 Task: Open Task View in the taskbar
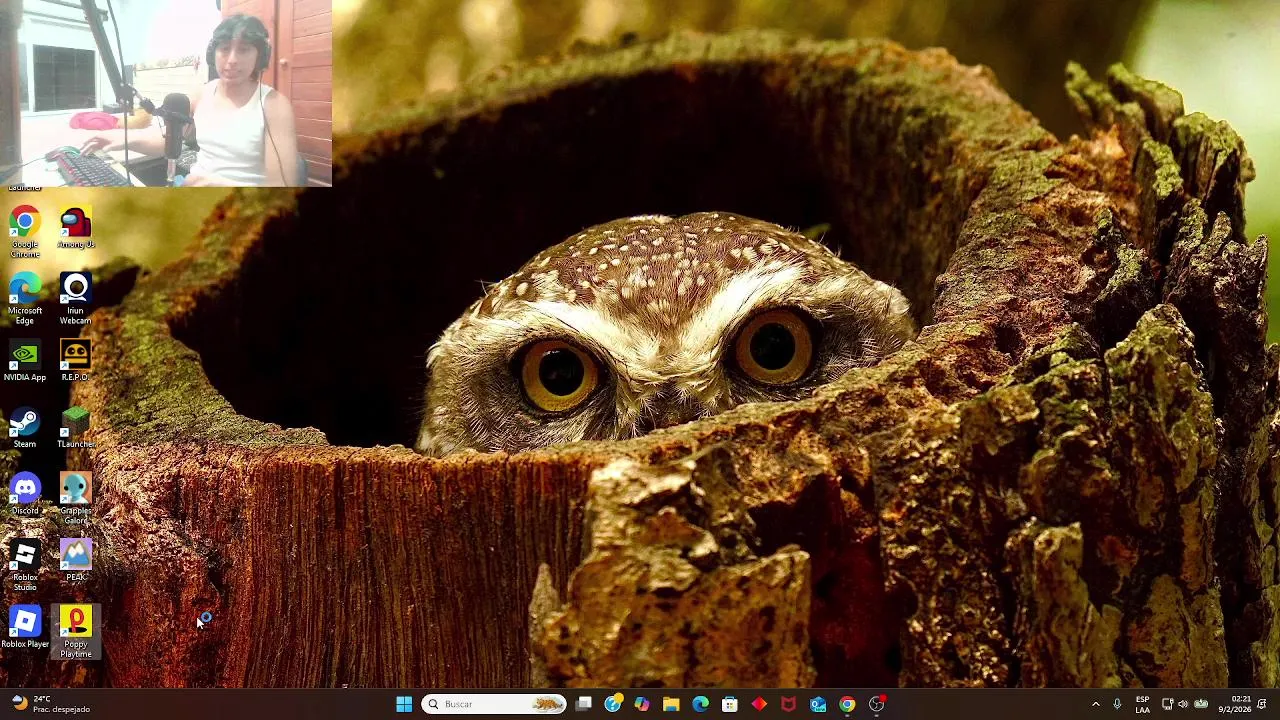[584, 704]
